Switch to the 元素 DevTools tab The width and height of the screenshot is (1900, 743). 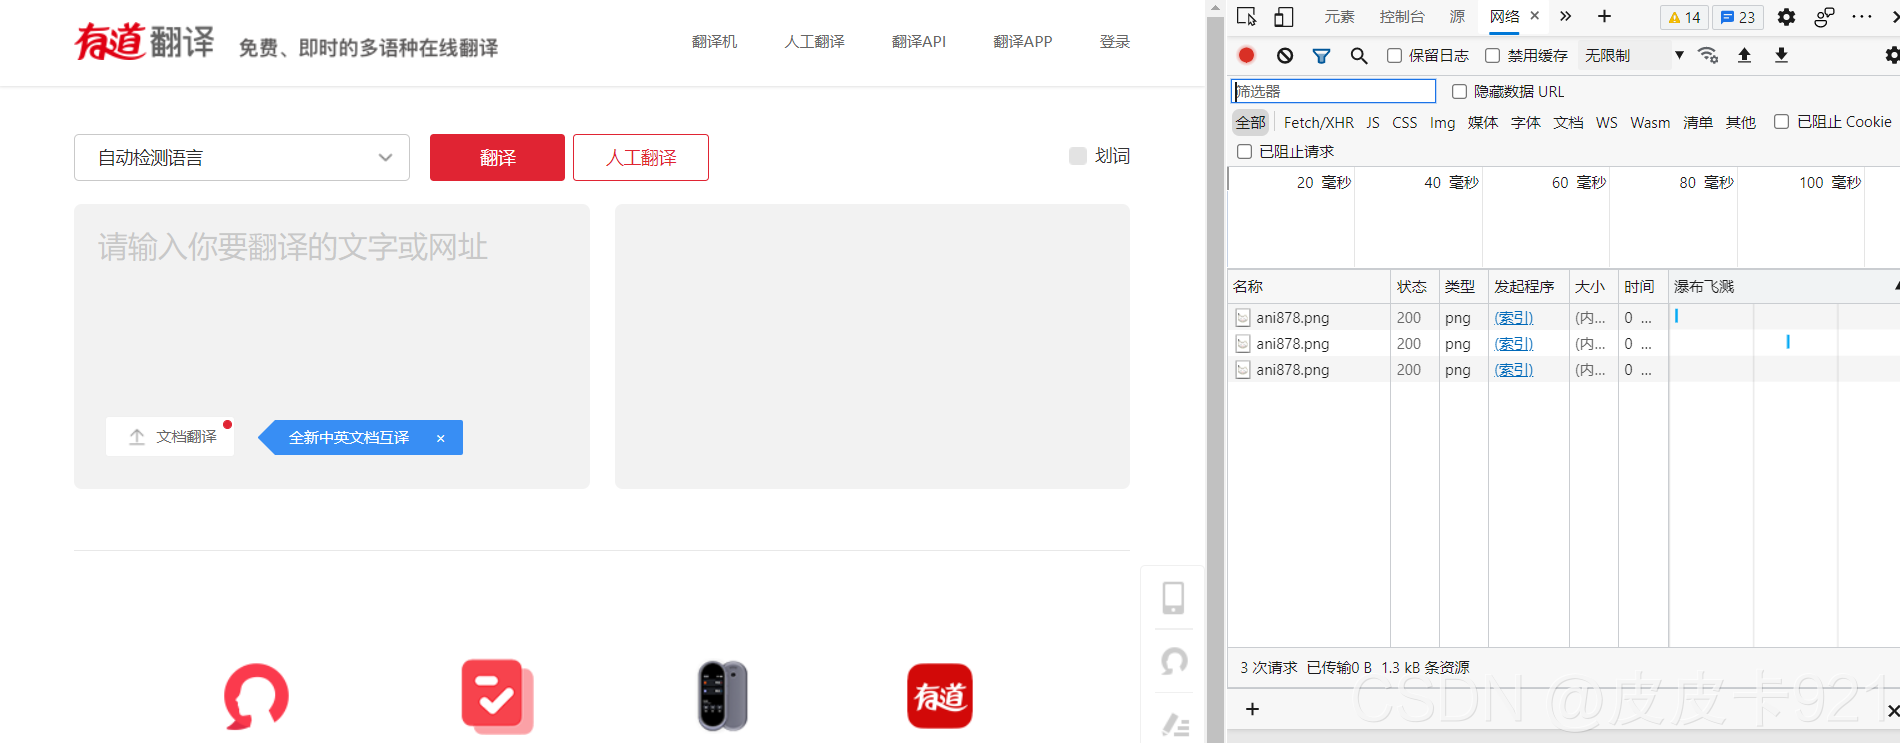[x=1339, y=17]
